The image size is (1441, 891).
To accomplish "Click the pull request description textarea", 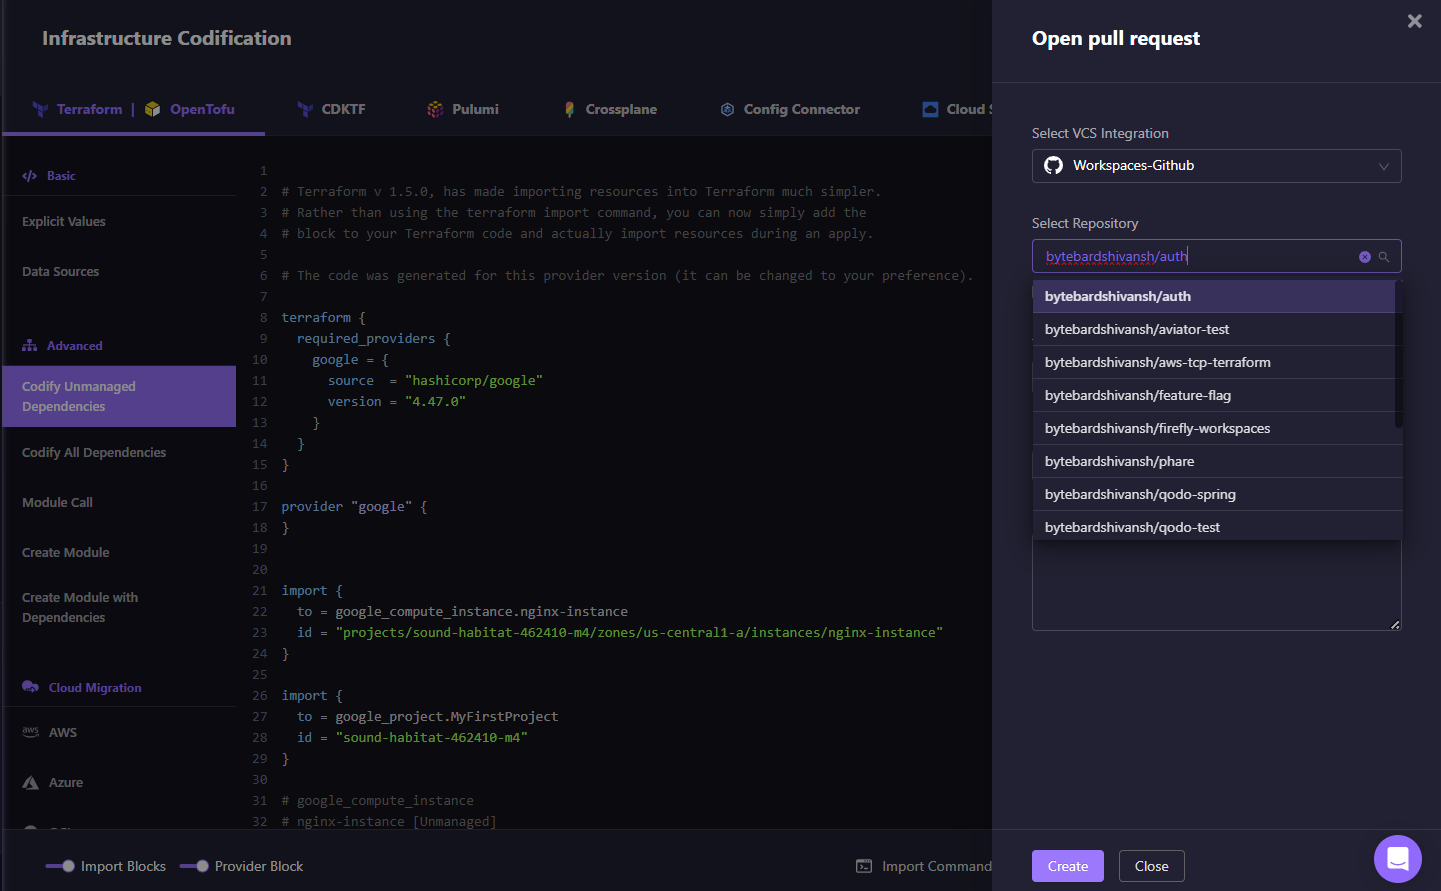I will [x=1216, y=585].
